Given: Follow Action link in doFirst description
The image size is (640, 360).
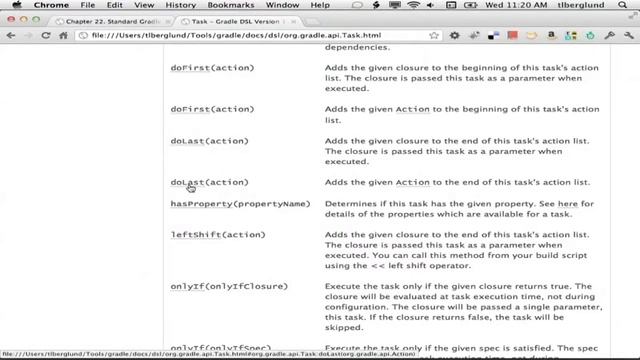Looking at the screenshot, I should tap(413, 109).
